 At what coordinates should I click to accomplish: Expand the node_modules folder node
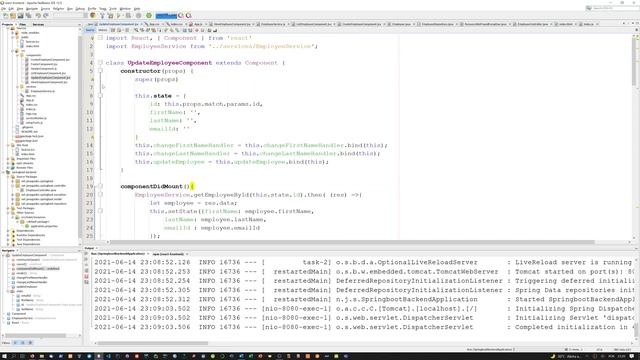(13, 33)
